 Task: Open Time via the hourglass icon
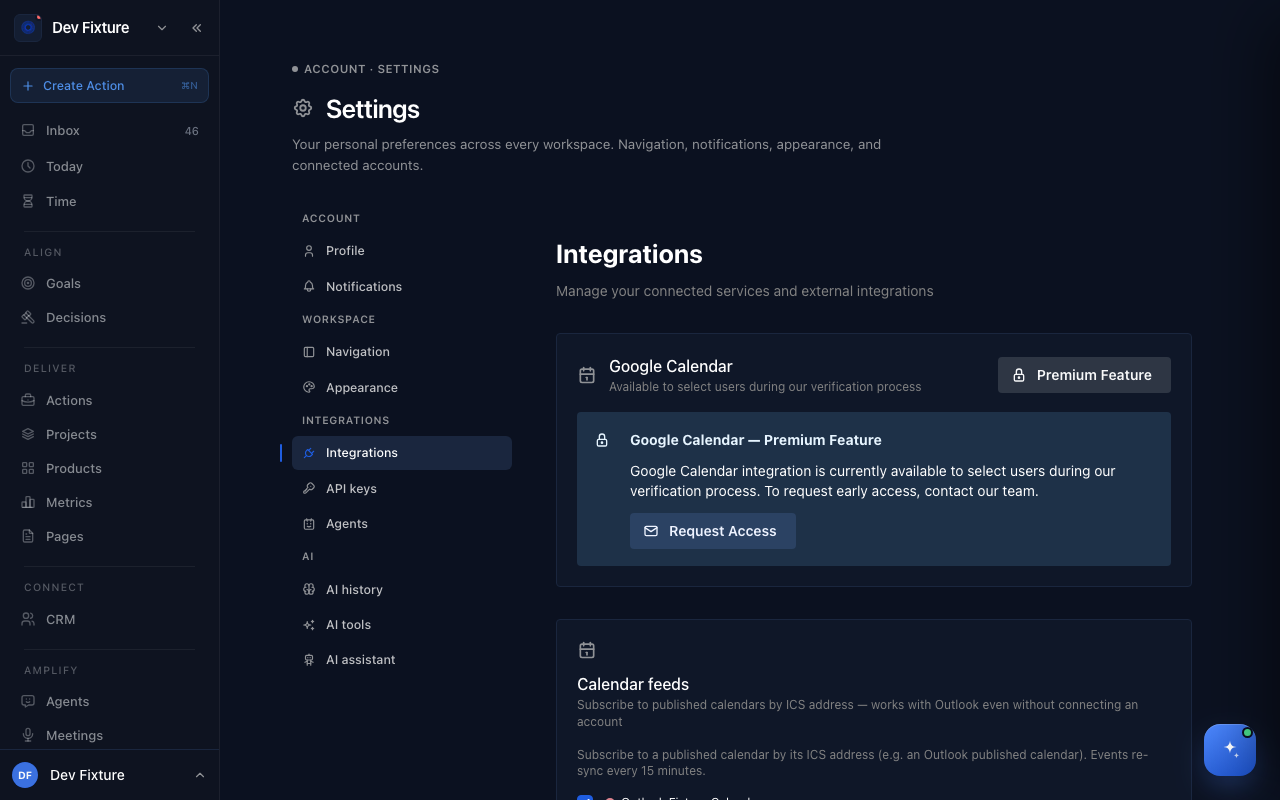point(28,201)
